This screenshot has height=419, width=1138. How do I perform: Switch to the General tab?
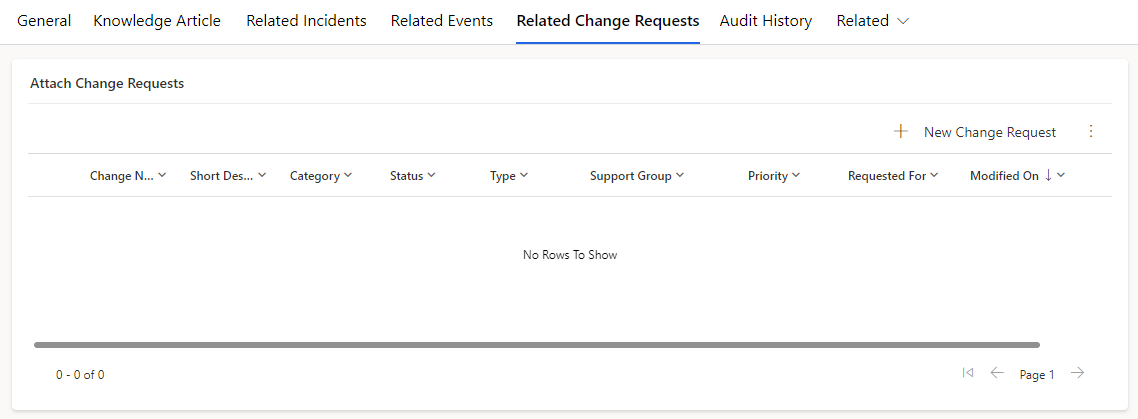(44, 21)
